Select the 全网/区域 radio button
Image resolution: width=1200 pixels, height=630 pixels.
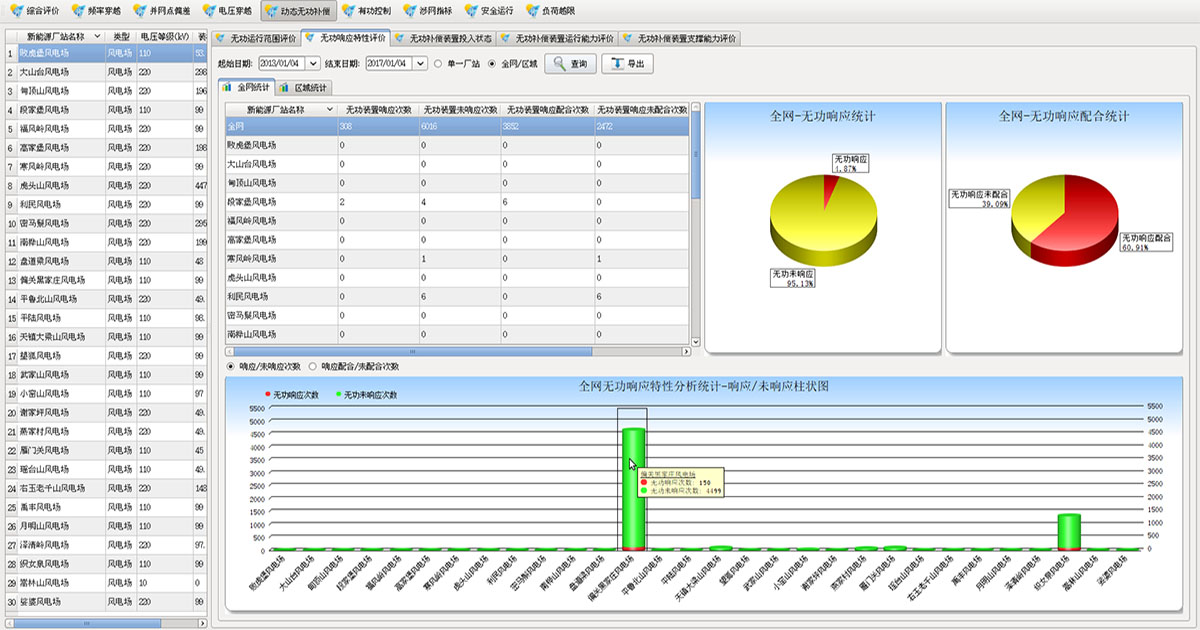[492, 64]
